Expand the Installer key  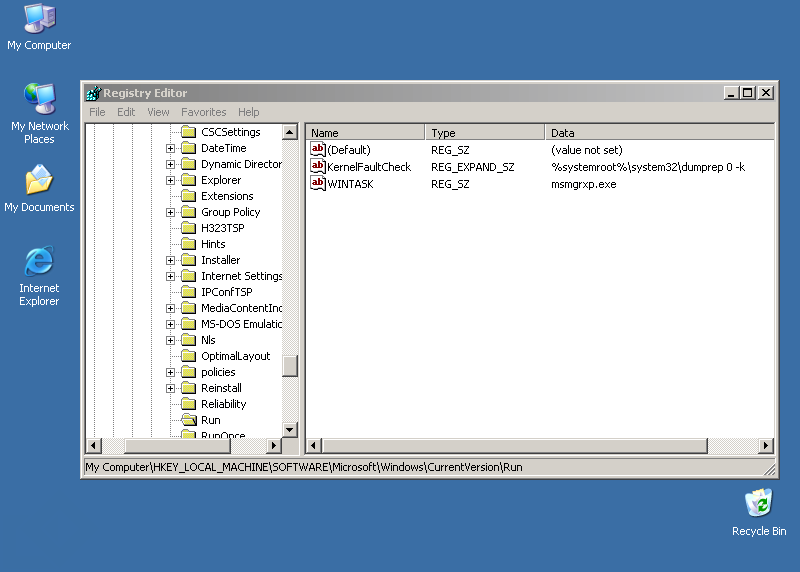(x=170, y=260)
